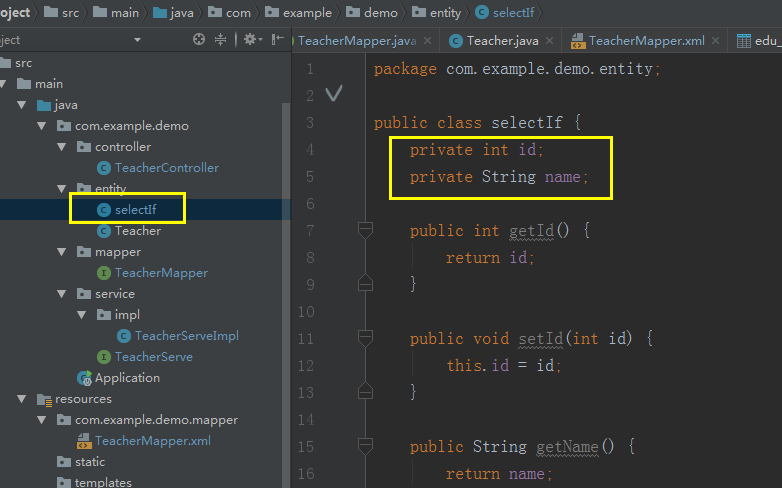Collapse the java folder in tree
The image size is (782, 488).
point(21,105)
